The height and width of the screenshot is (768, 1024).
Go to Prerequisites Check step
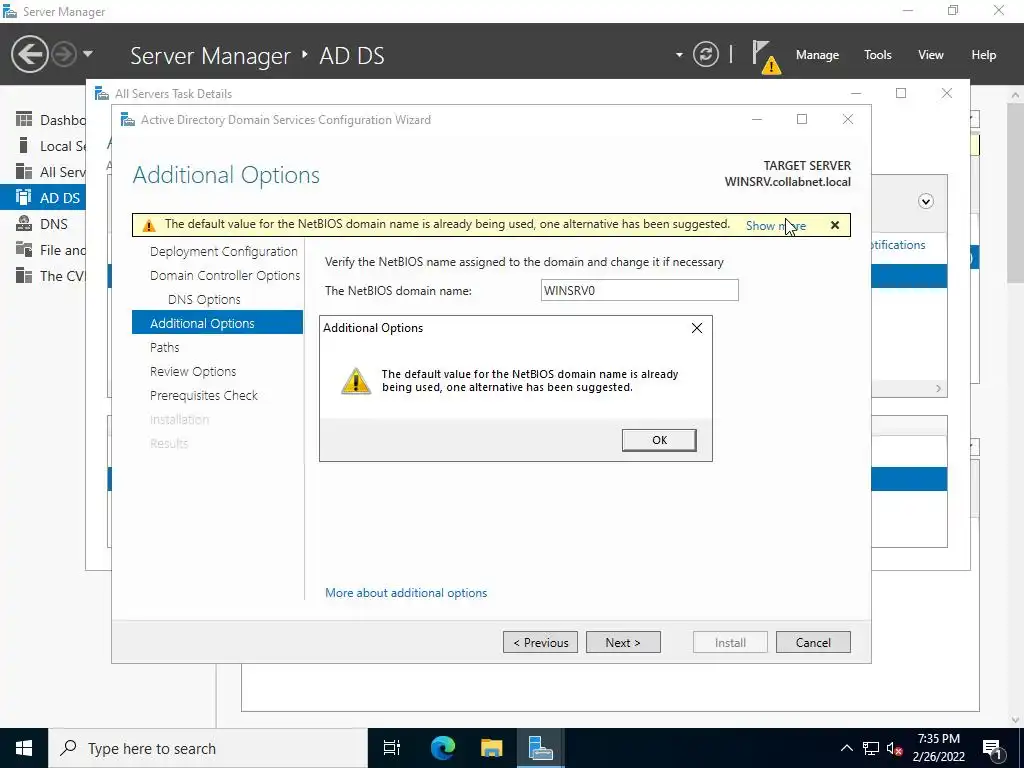click(204, 395)
